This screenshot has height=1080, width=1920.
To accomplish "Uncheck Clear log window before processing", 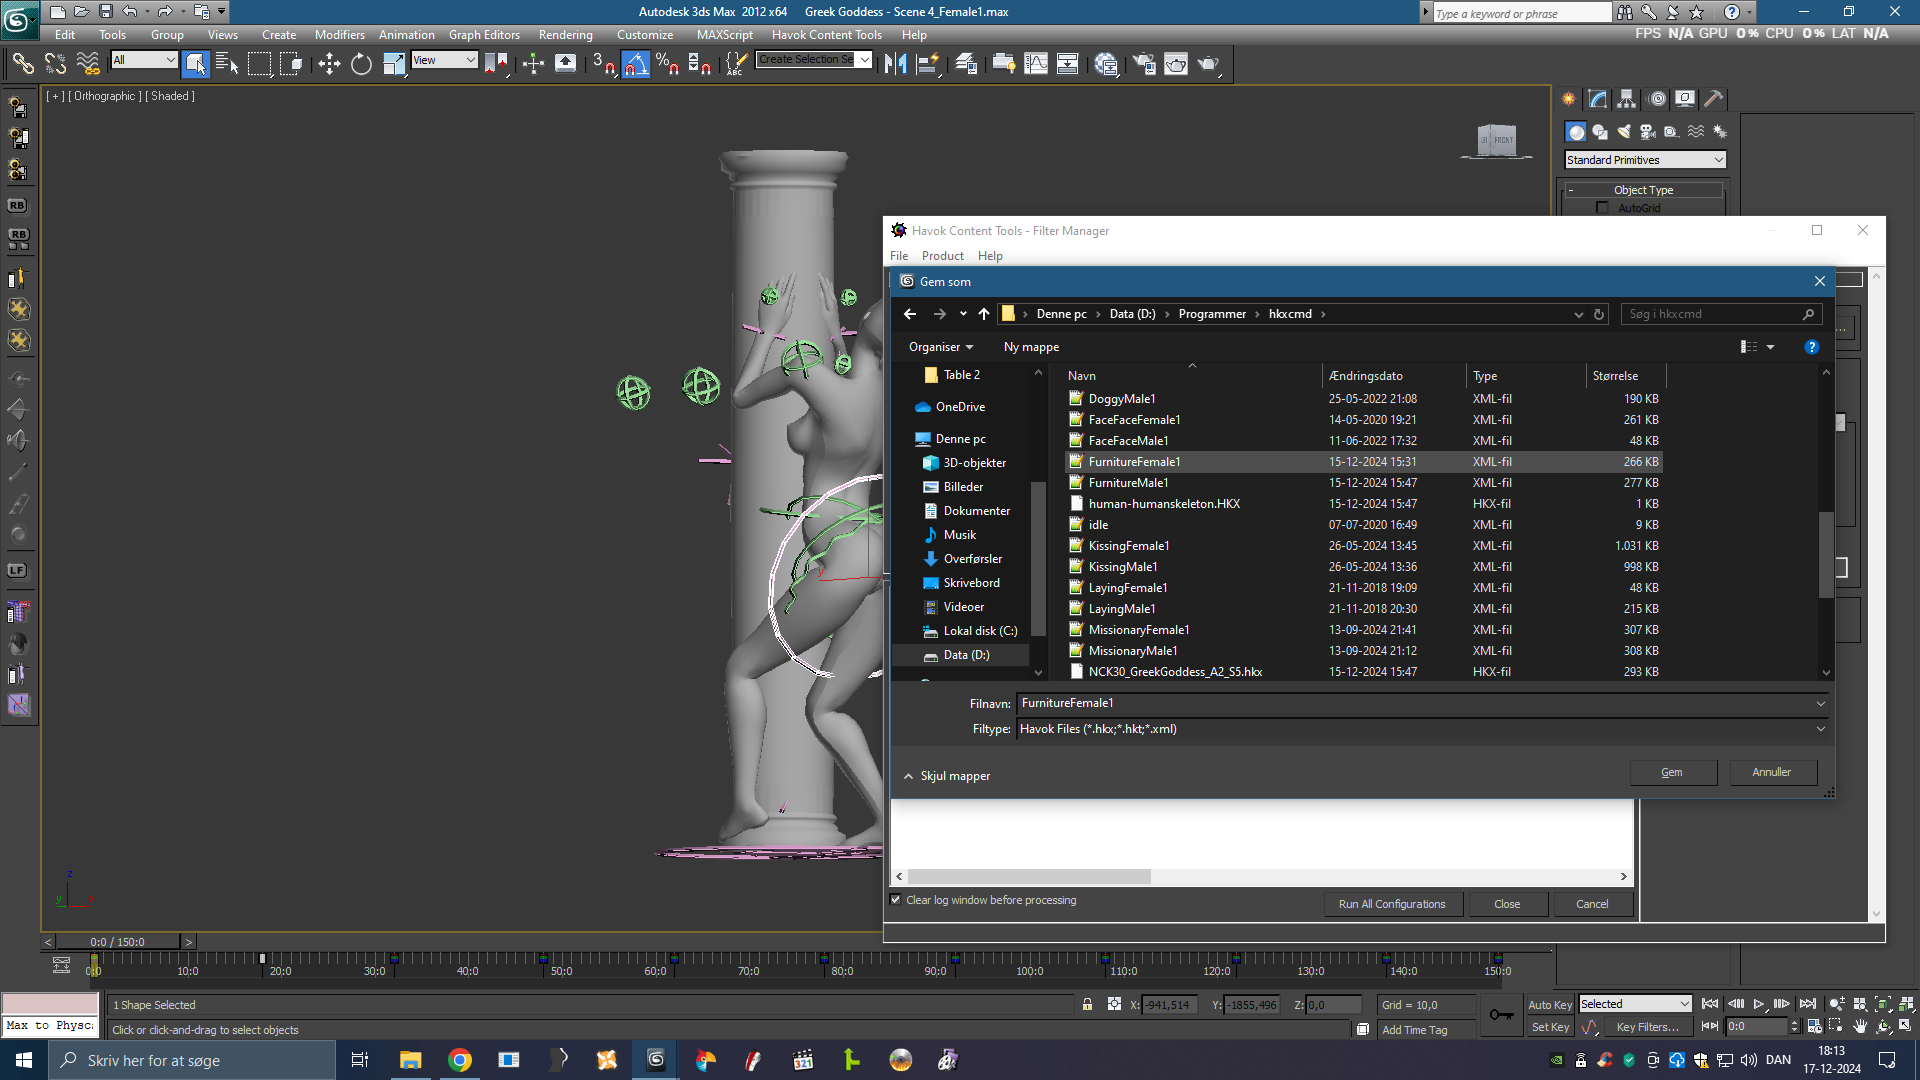I will click(896, 900).
